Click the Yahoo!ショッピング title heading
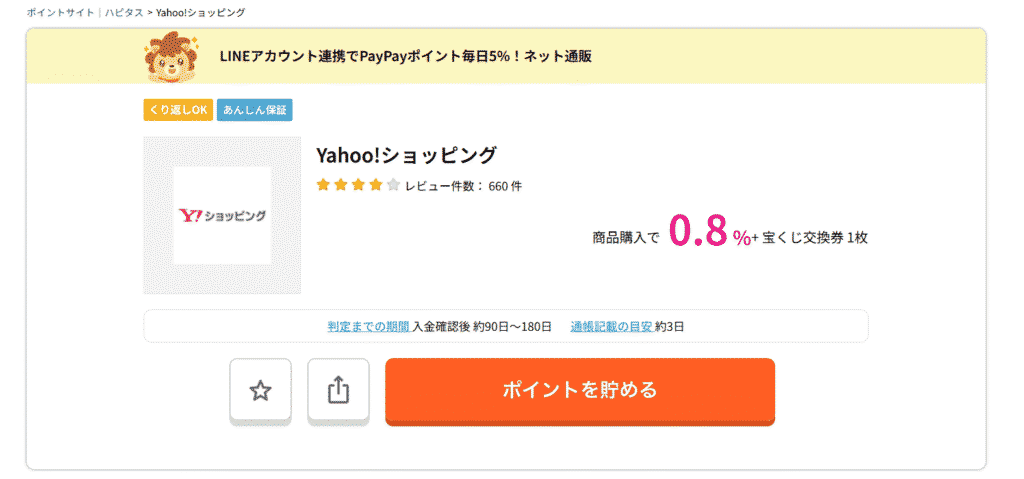 coord(406,156)
